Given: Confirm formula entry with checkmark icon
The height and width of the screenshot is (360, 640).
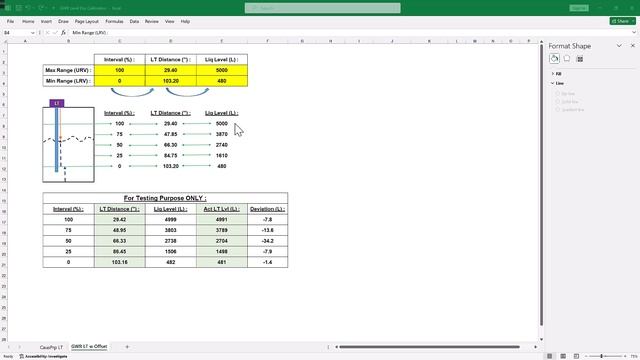Looking at the screenshot, I should [x=55, y=33].
